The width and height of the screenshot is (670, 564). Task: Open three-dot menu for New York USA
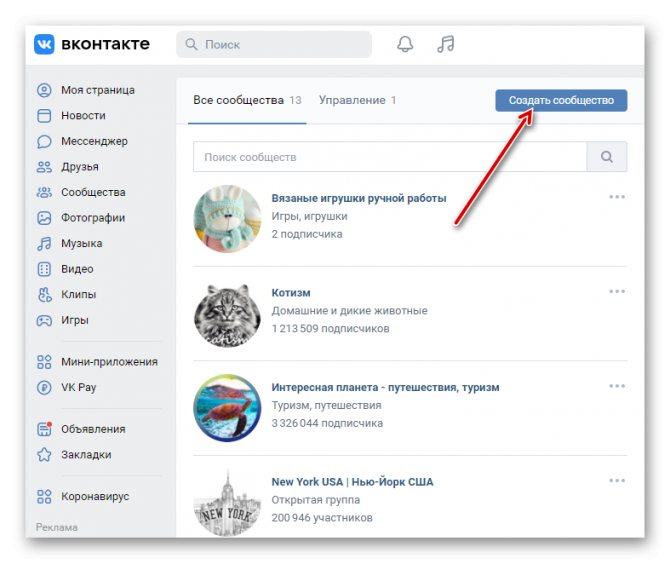click(617, 481)
